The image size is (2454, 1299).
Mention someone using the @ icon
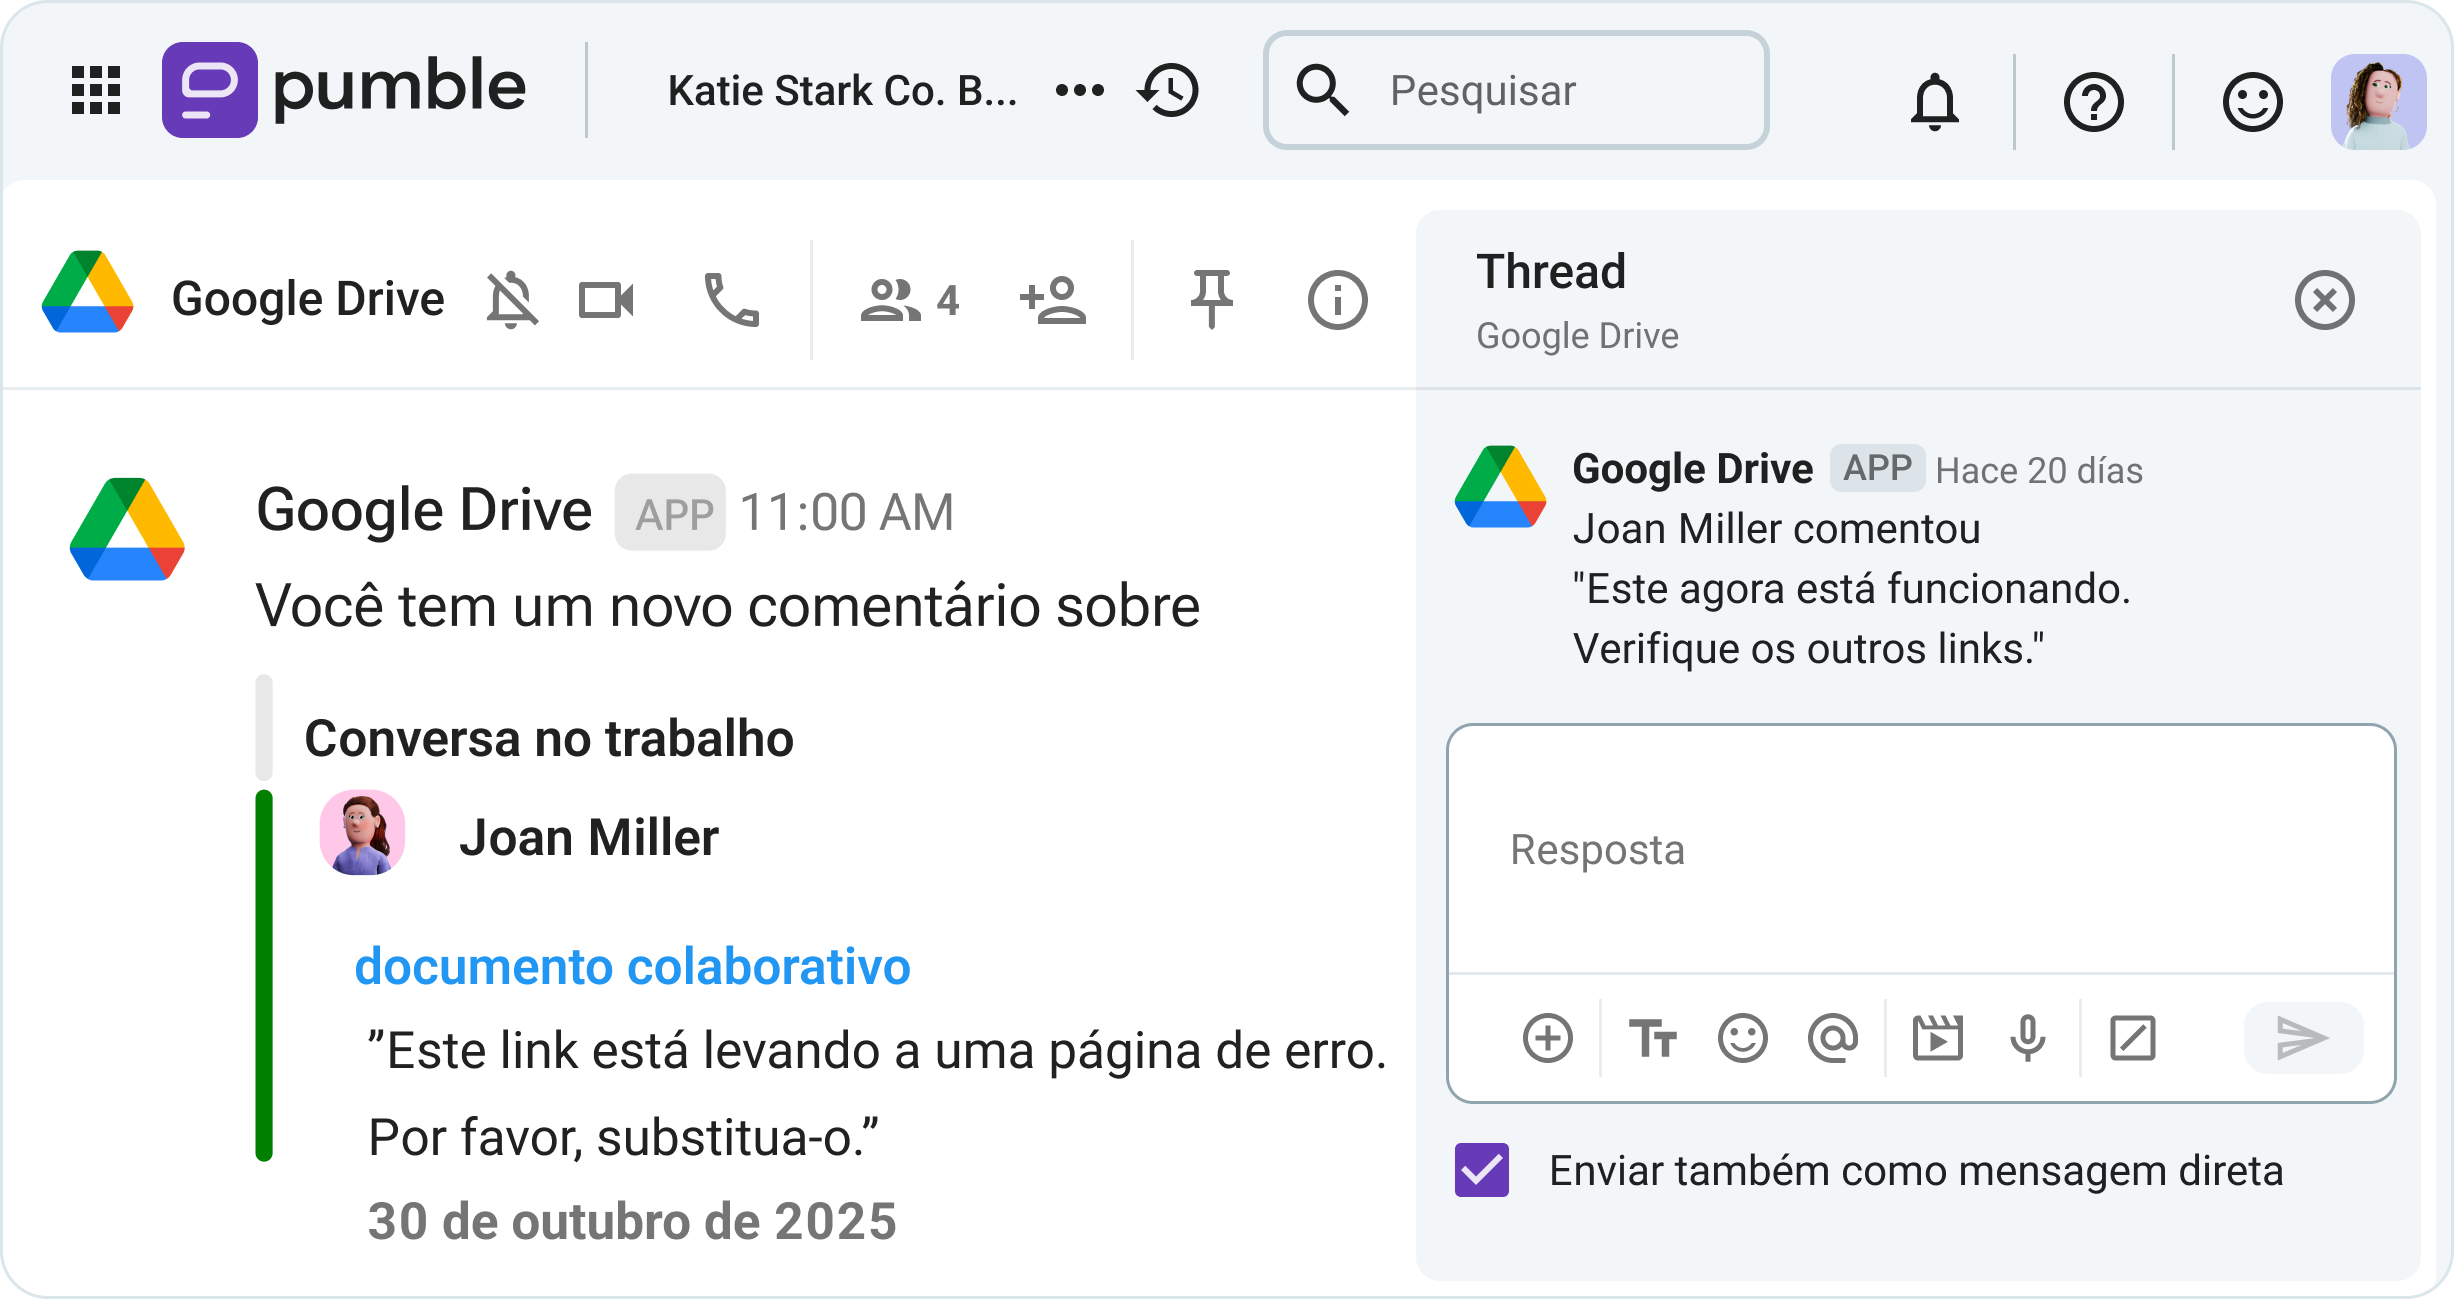1836,1038
